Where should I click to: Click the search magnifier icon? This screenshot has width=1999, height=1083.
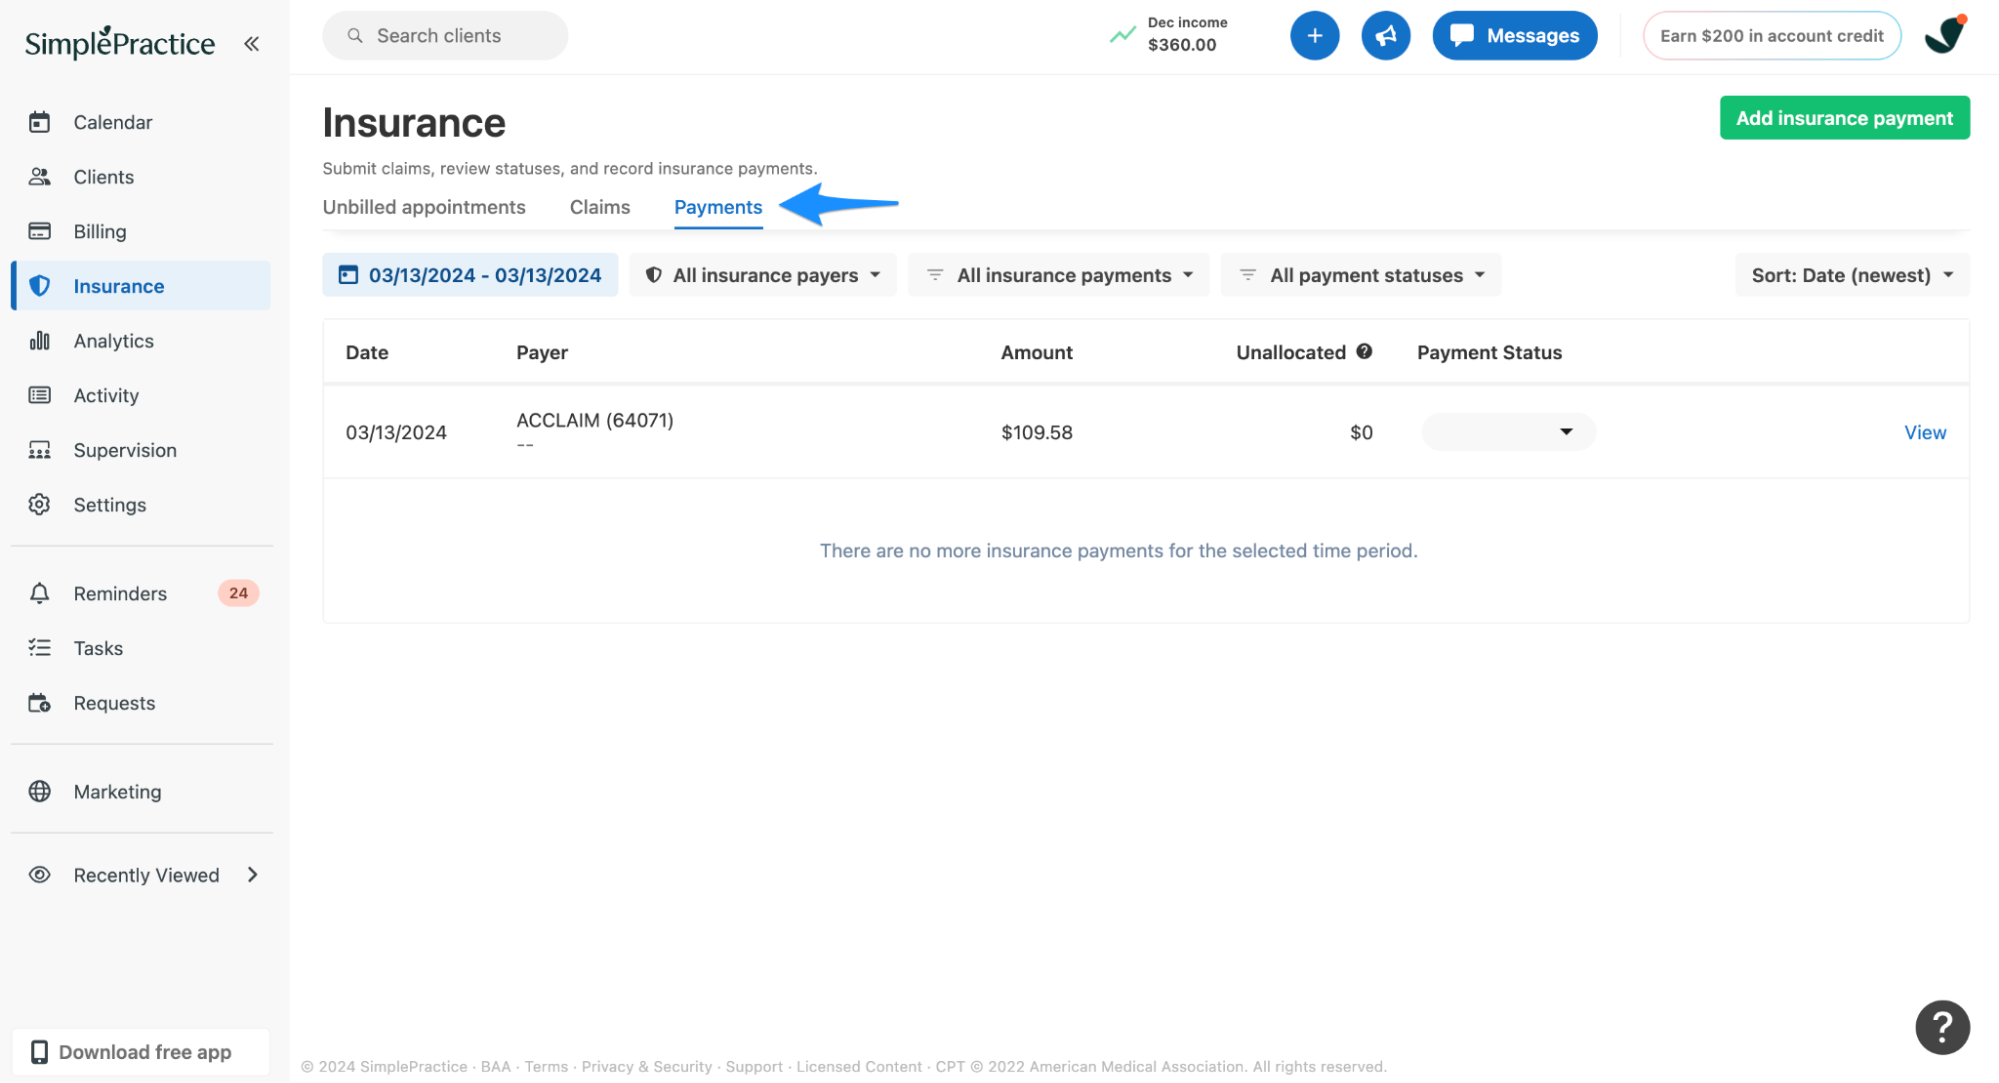tap(355, 36)
